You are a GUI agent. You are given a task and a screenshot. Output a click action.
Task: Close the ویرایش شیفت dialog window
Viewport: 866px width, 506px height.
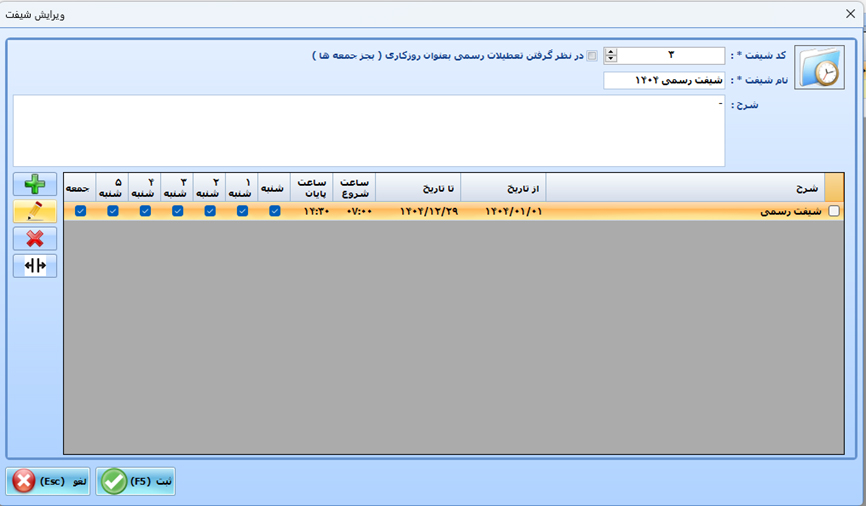pos(850,16)
